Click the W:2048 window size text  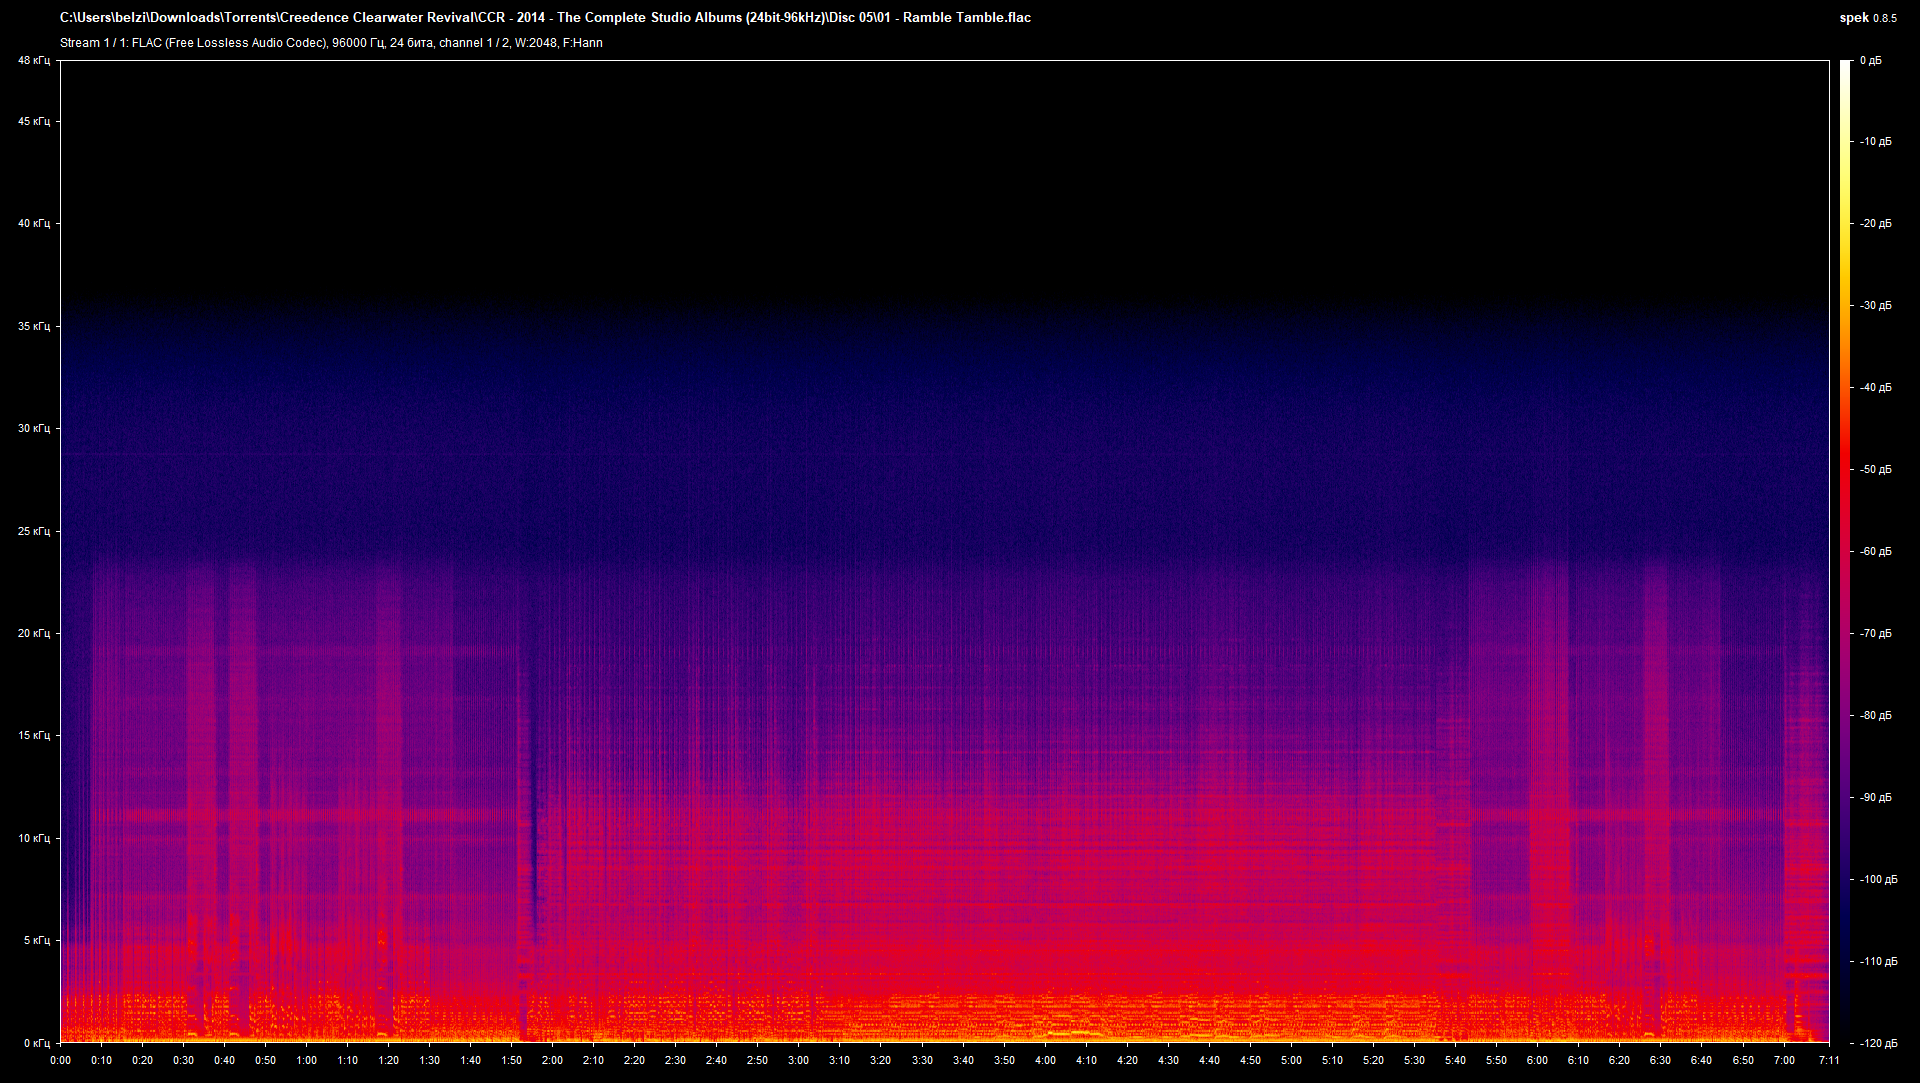[538, 43]
